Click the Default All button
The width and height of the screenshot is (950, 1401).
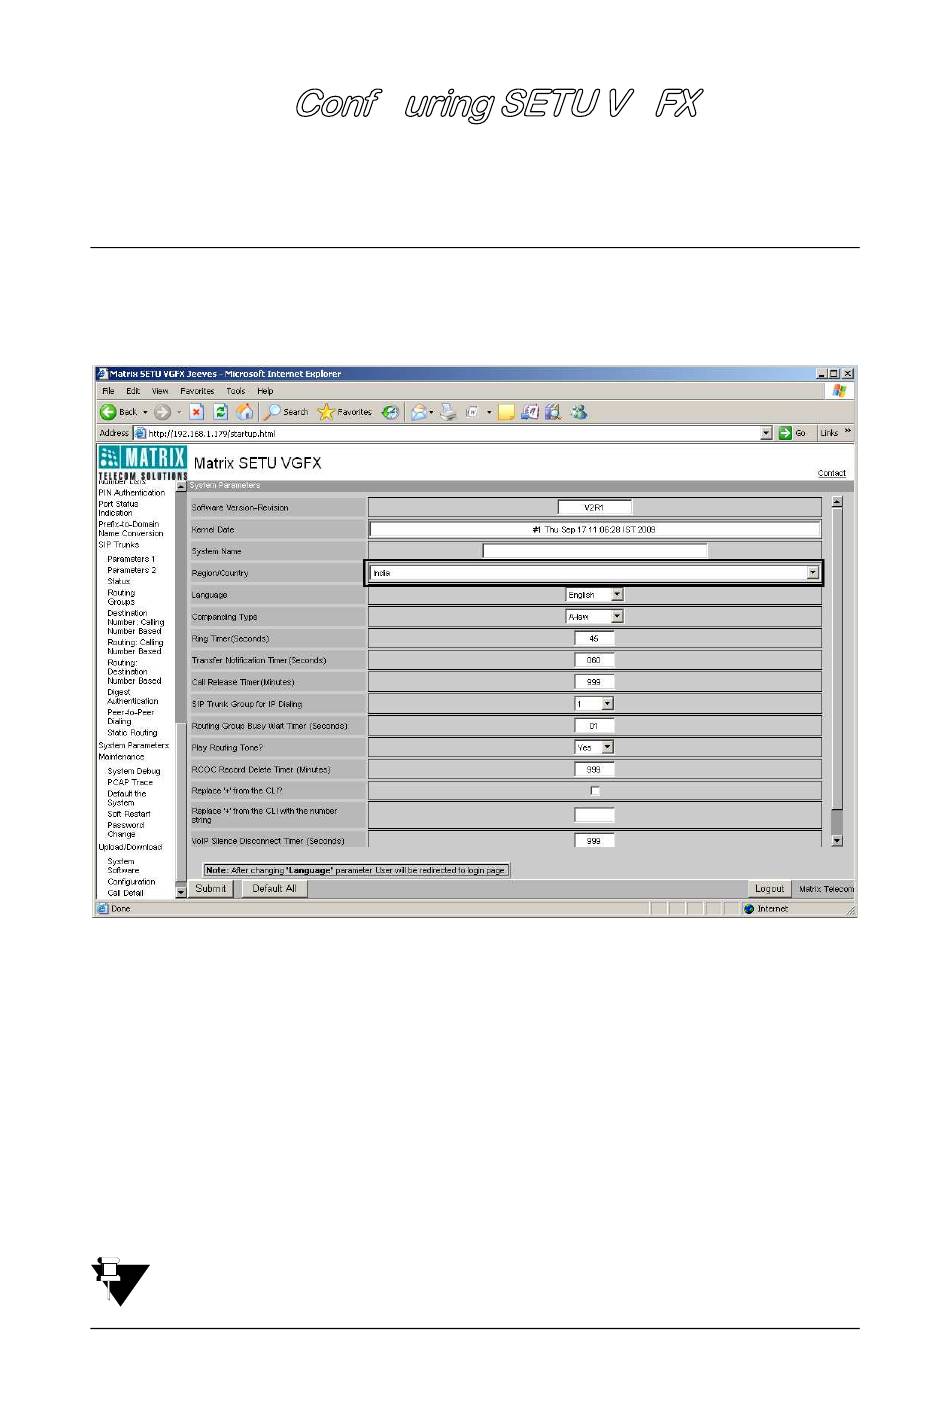point(274,888)
